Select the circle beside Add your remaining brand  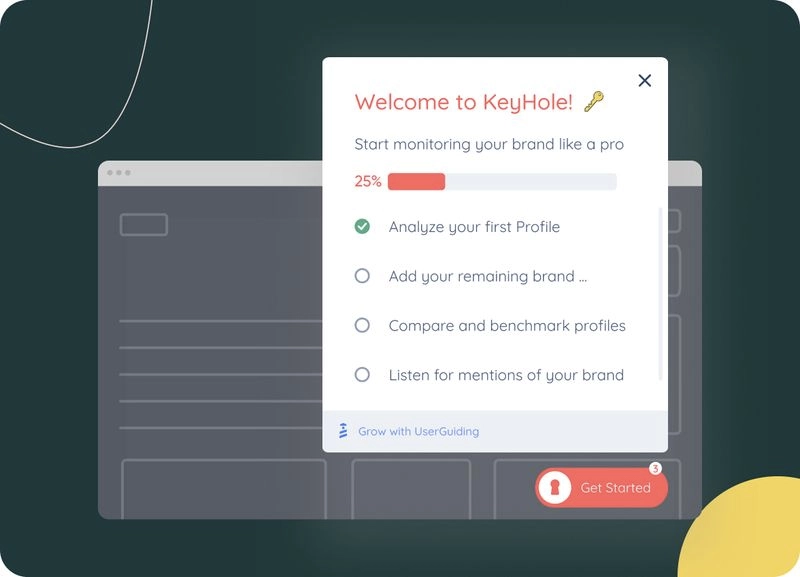click(x=362, y=275)
